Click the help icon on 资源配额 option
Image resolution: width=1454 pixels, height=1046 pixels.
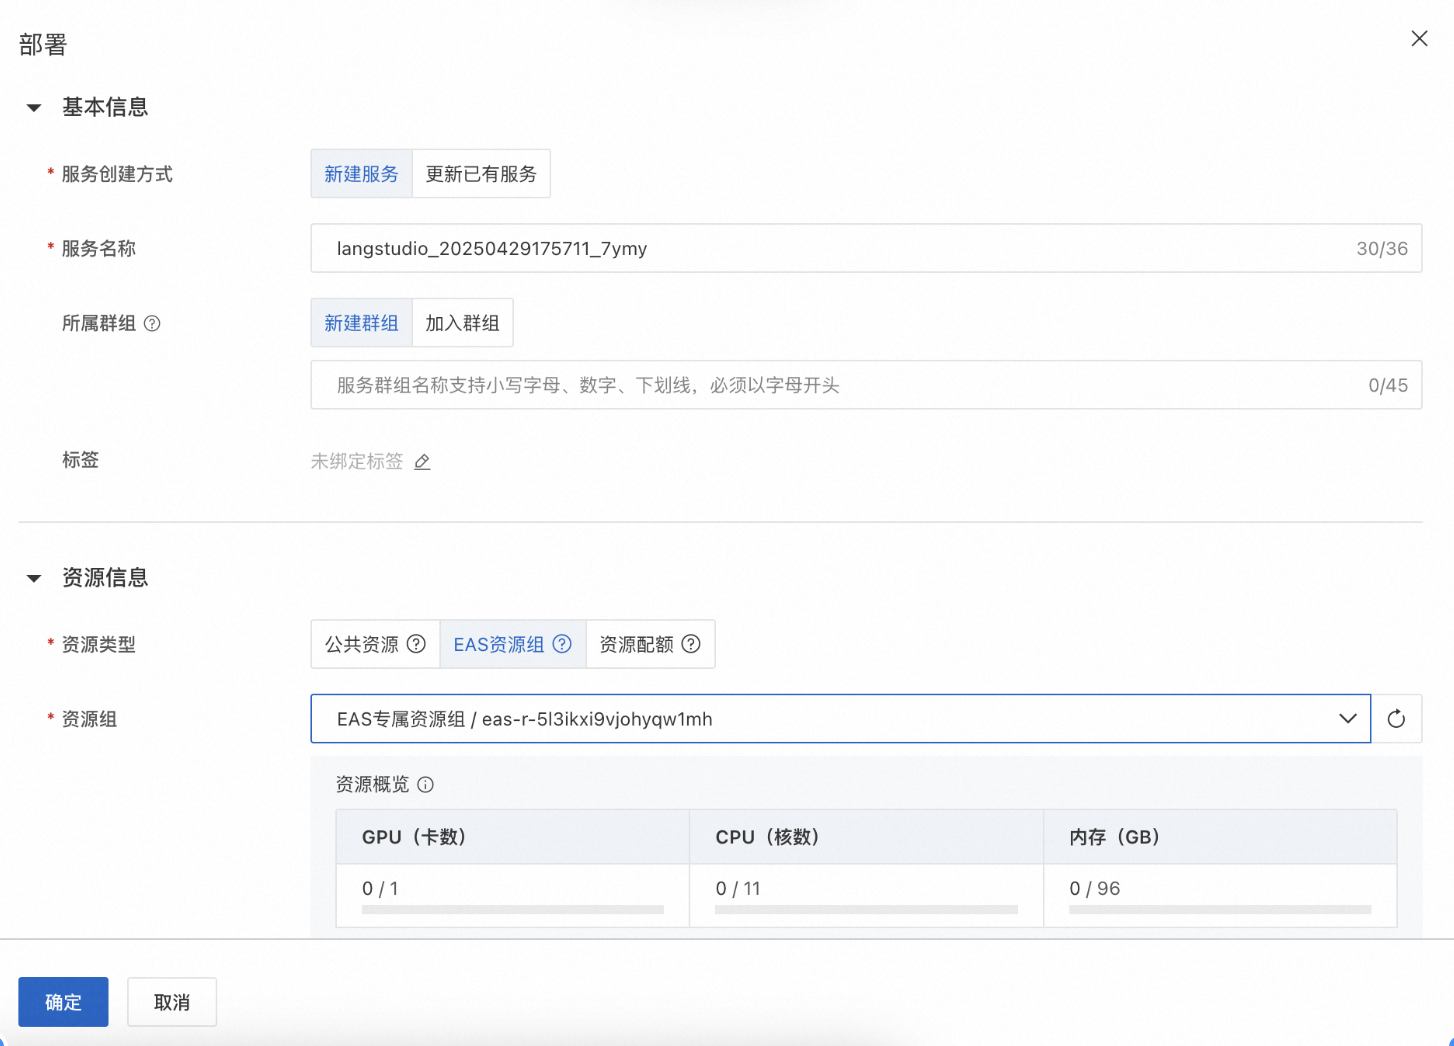[691, 644]
